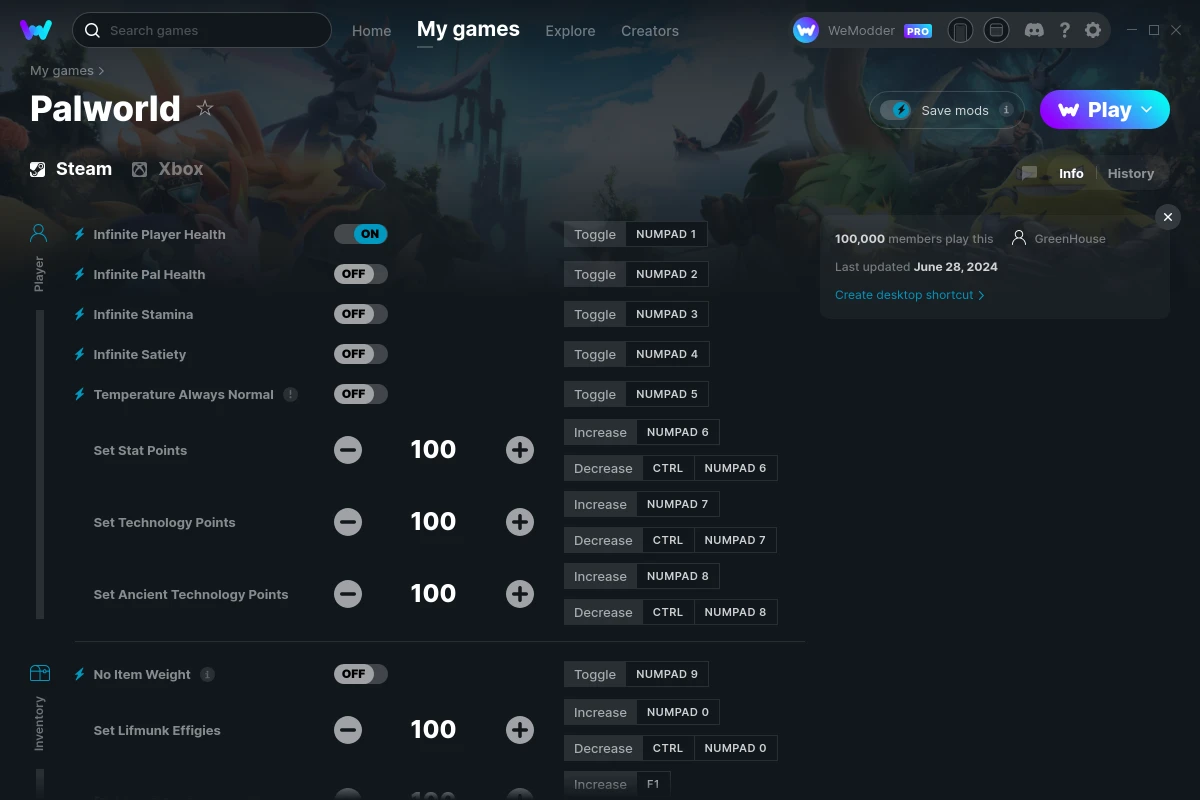This screenshot has height=800, width=1200.
Task: Open the help question mark icon
Action: click(x=1064, y=30)
